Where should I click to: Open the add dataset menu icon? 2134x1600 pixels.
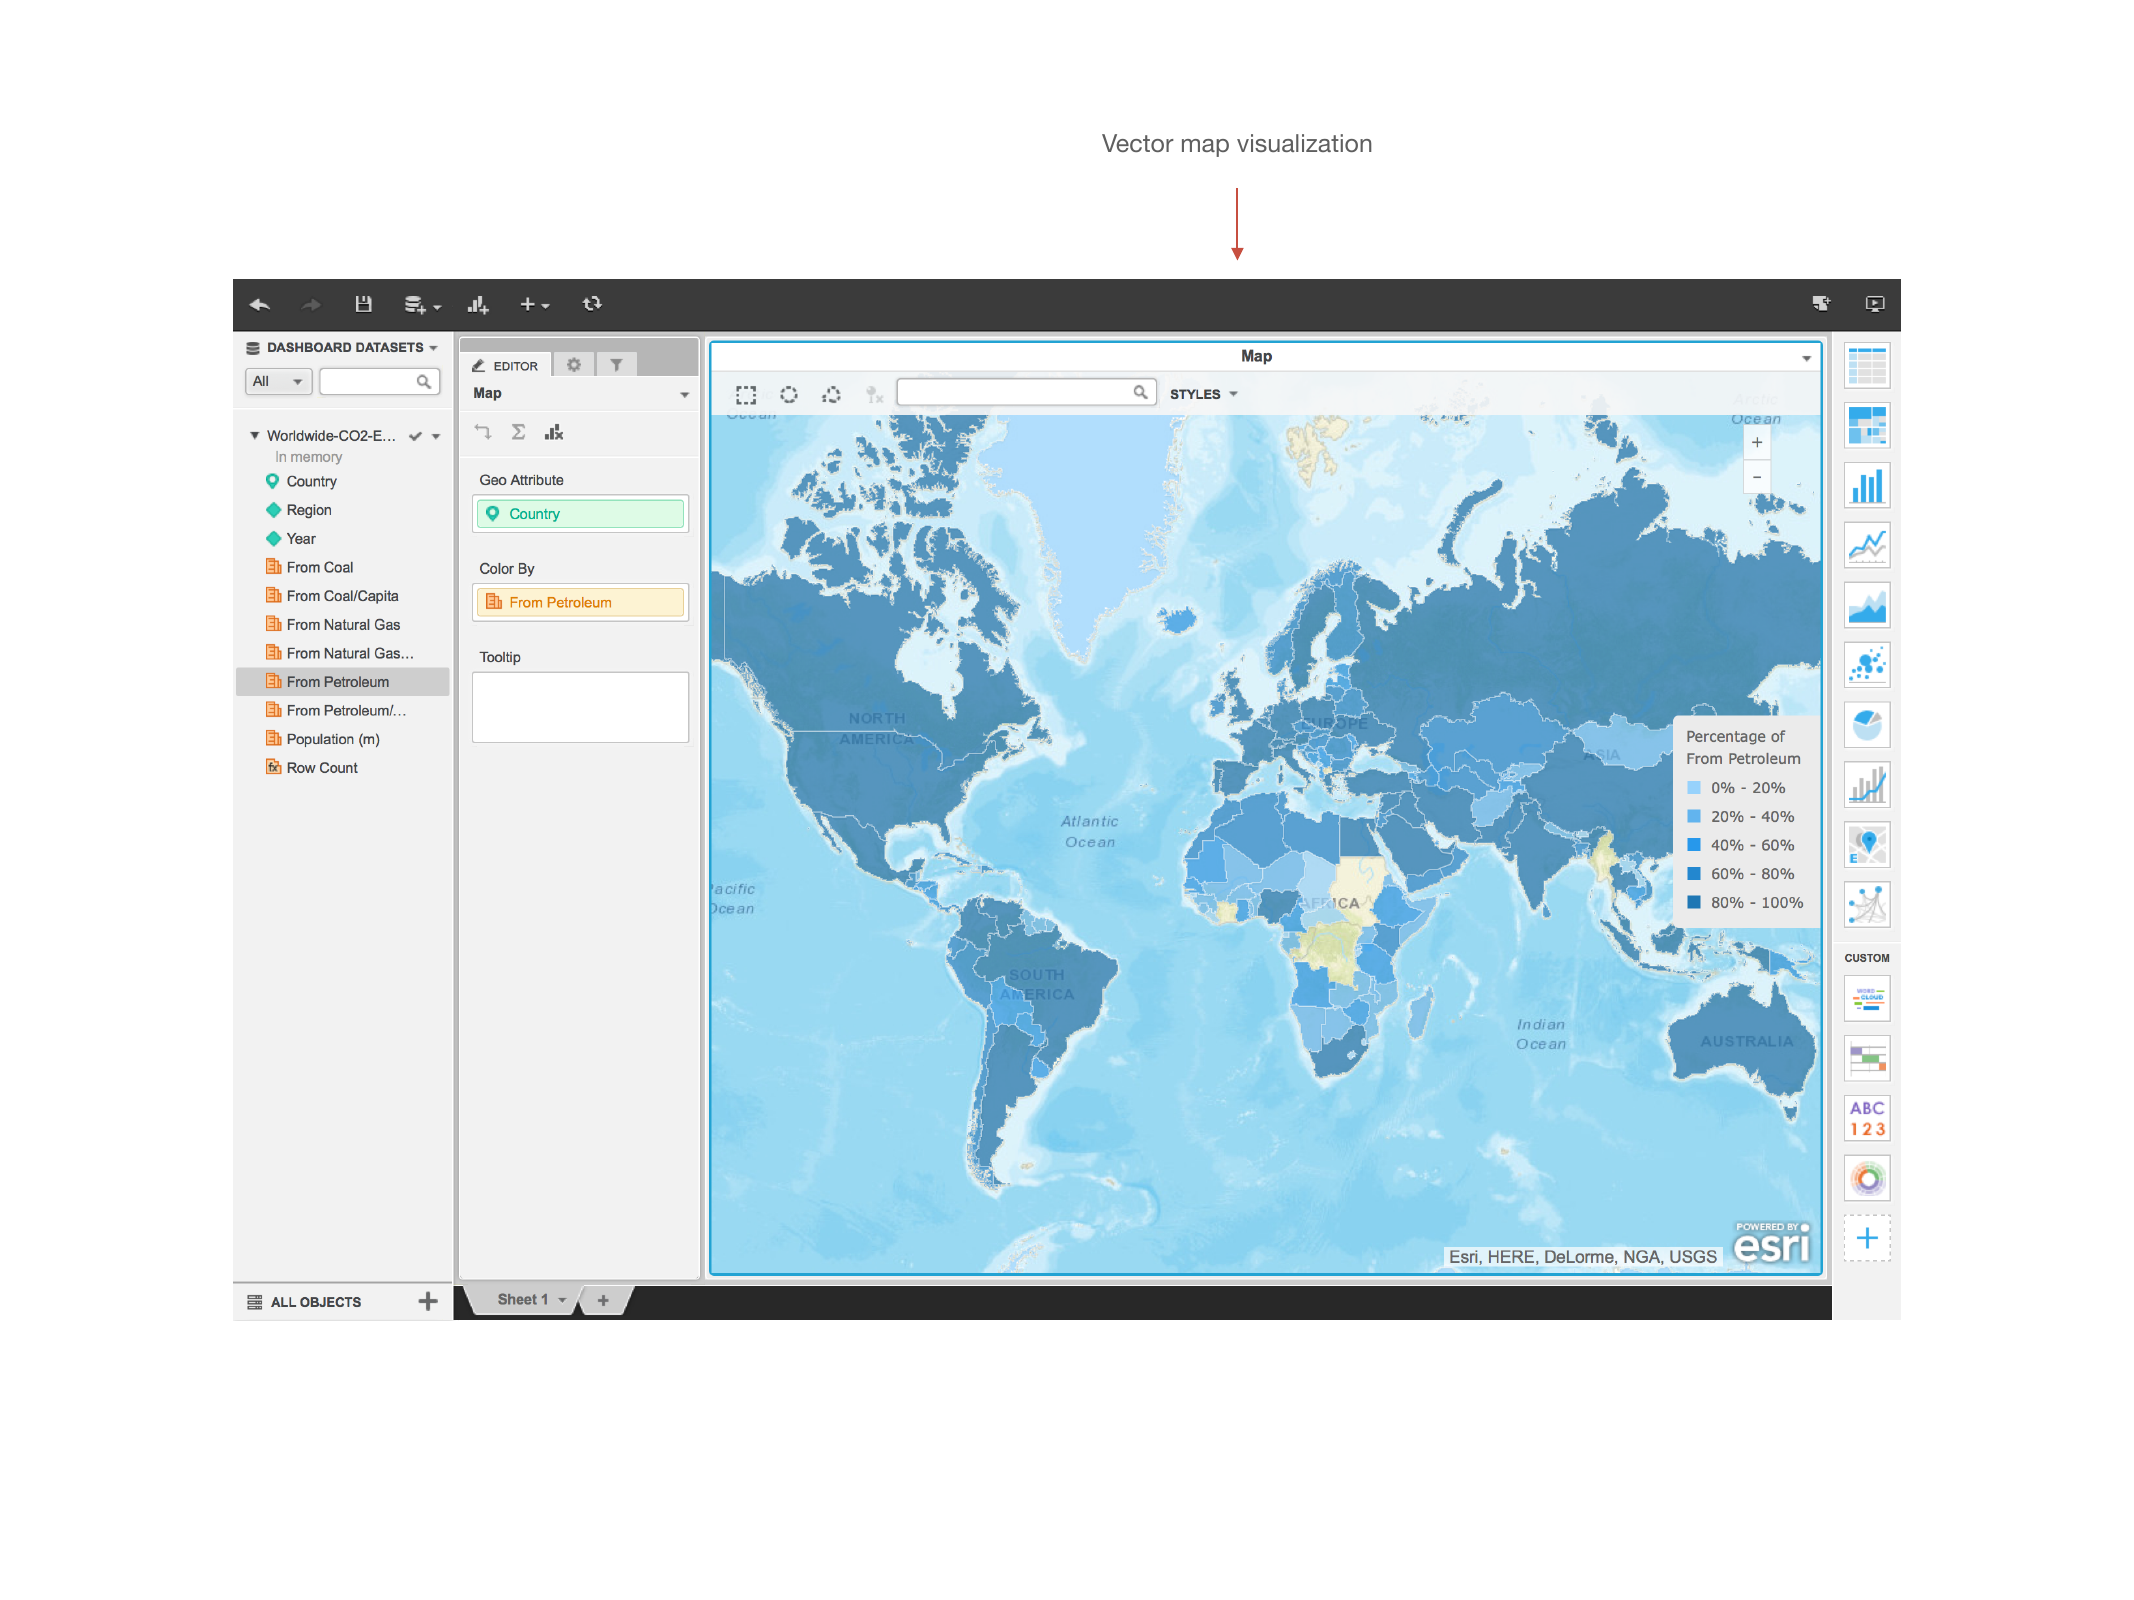421,305
